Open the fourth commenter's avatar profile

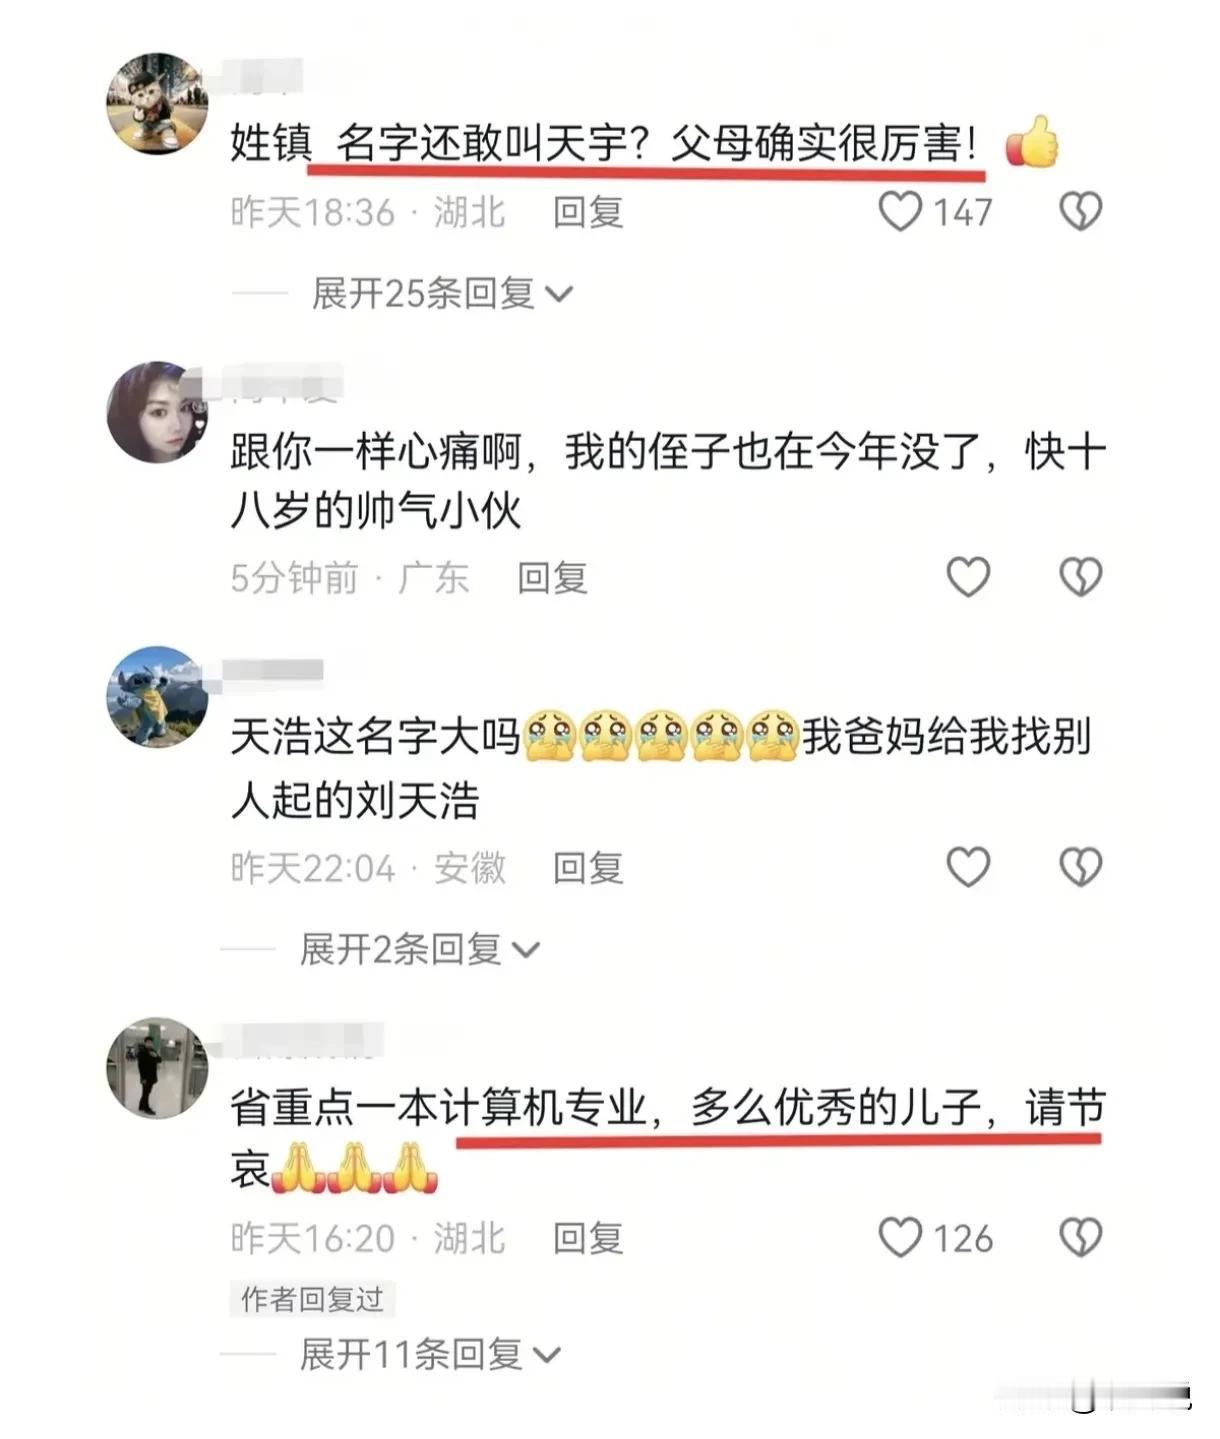coord(157,1069)
